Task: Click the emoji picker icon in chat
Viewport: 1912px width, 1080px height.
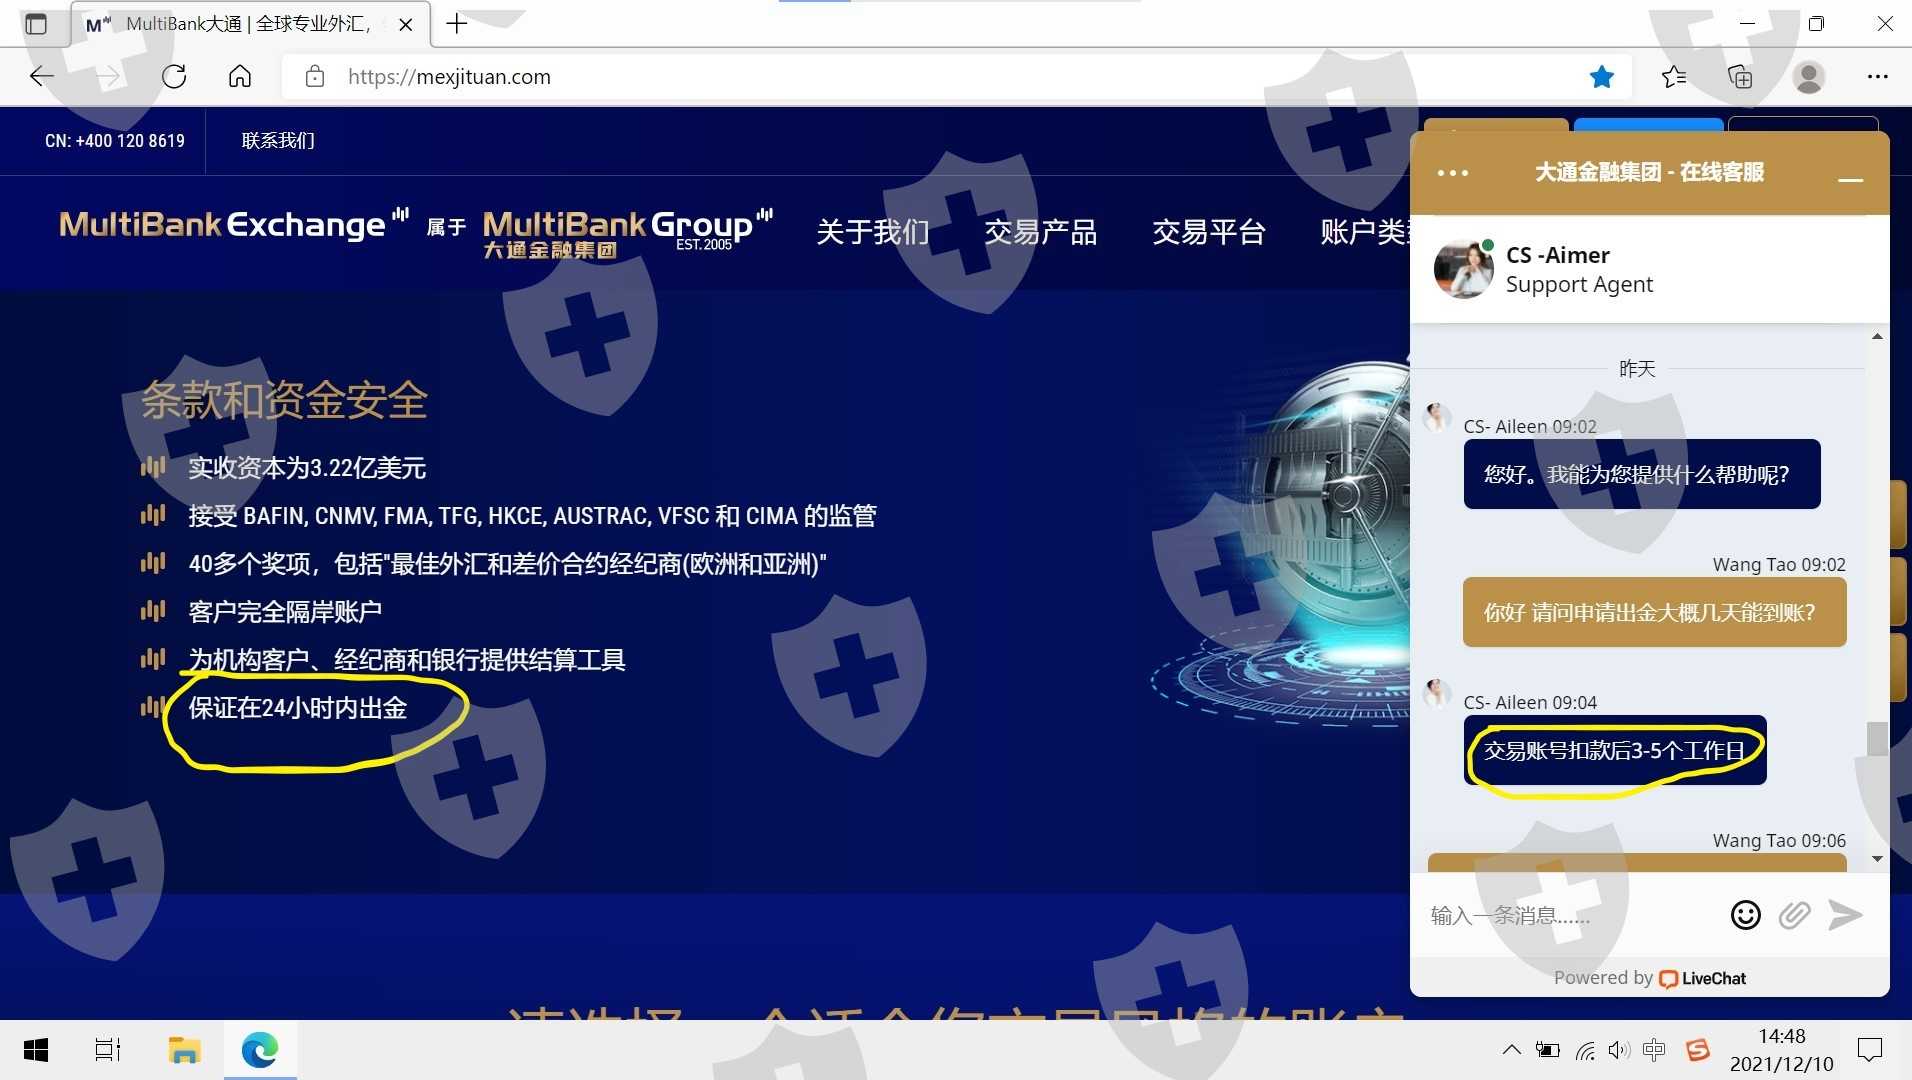Action: [1745, 915]
